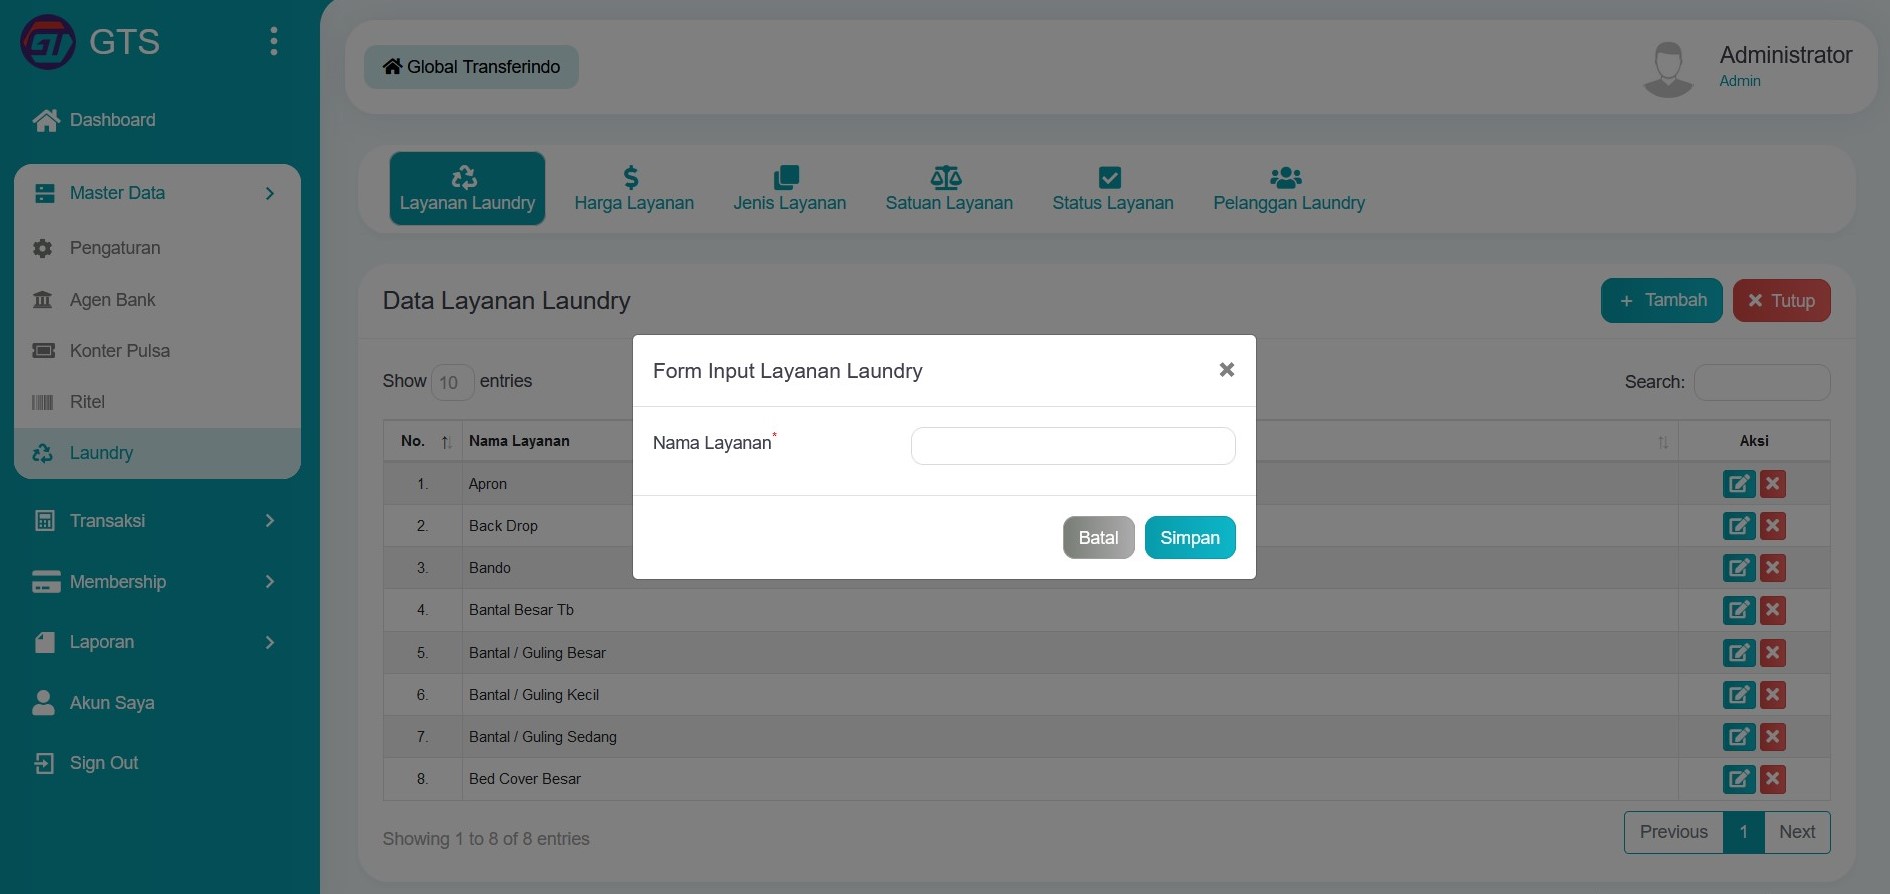Switch to Status Layanan tab
Image resolution: width=1890 pixels, height=894 pixels.
(1113, 188)
